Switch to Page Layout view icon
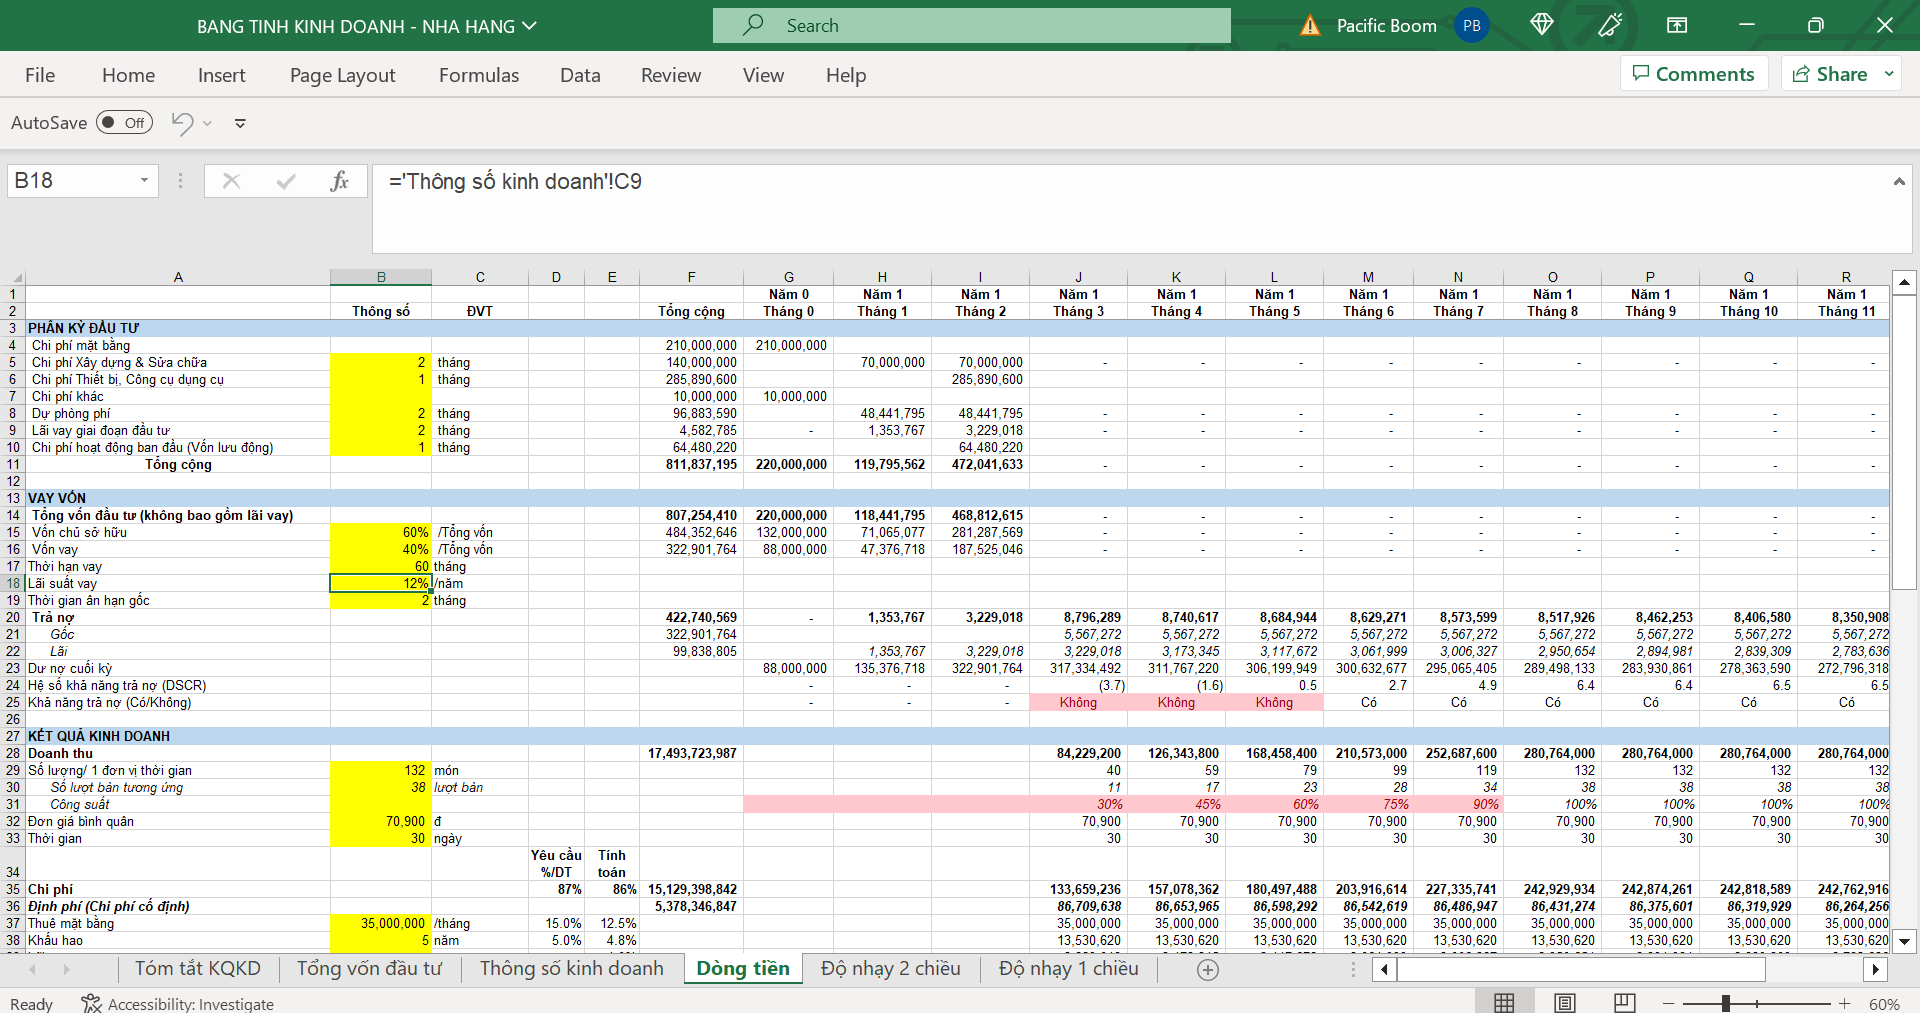The height and width of the screenshot is (1013, 1920). [1565, 1003]
